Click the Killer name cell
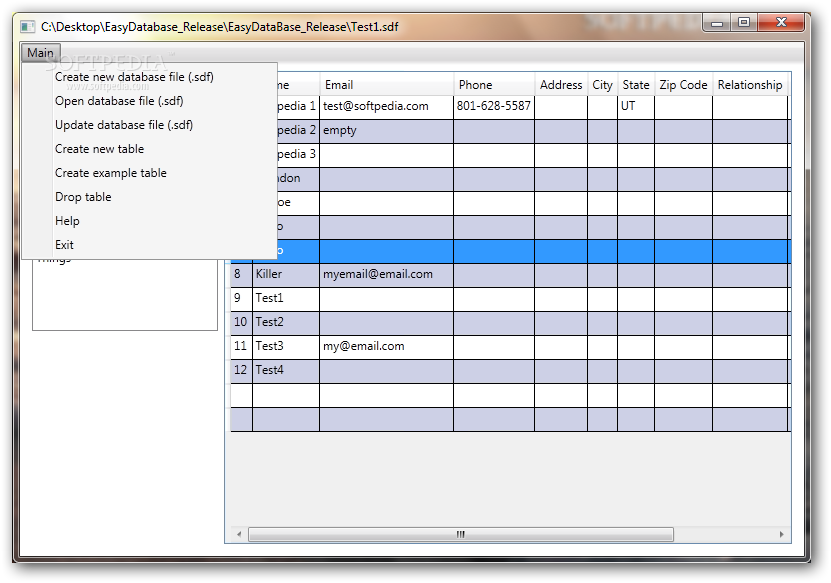 click(286, 275)
